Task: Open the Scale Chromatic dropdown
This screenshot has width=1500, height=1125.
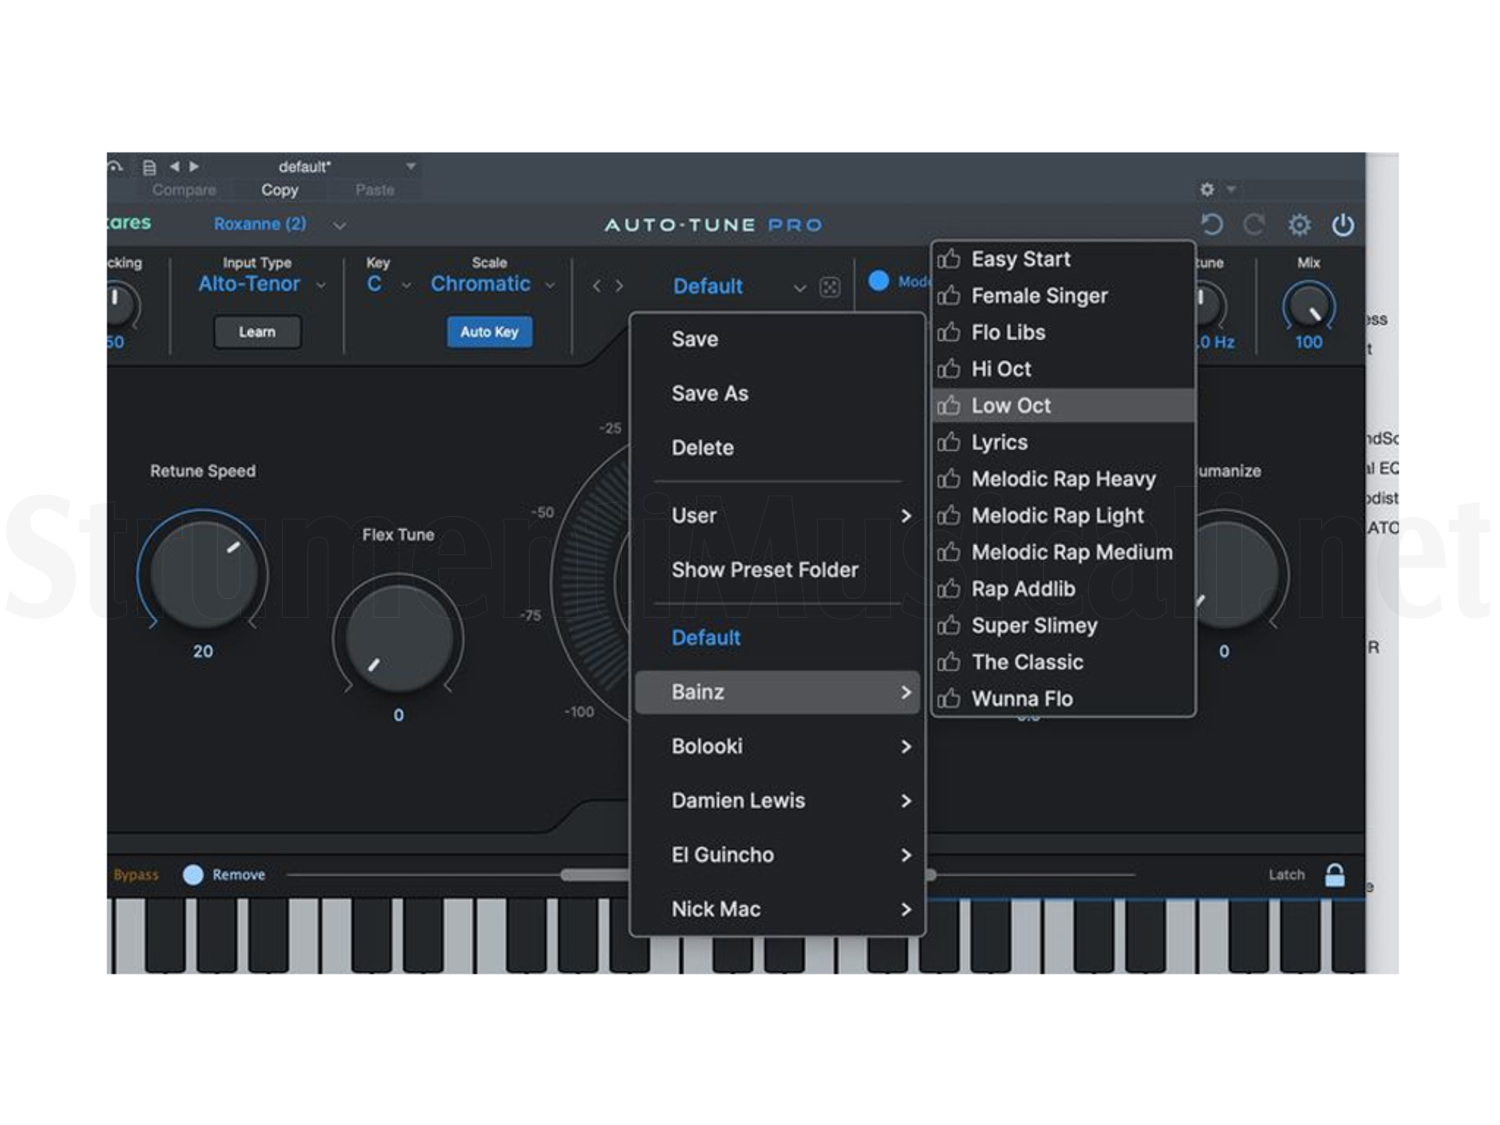Action: click(x=490, y=284)
